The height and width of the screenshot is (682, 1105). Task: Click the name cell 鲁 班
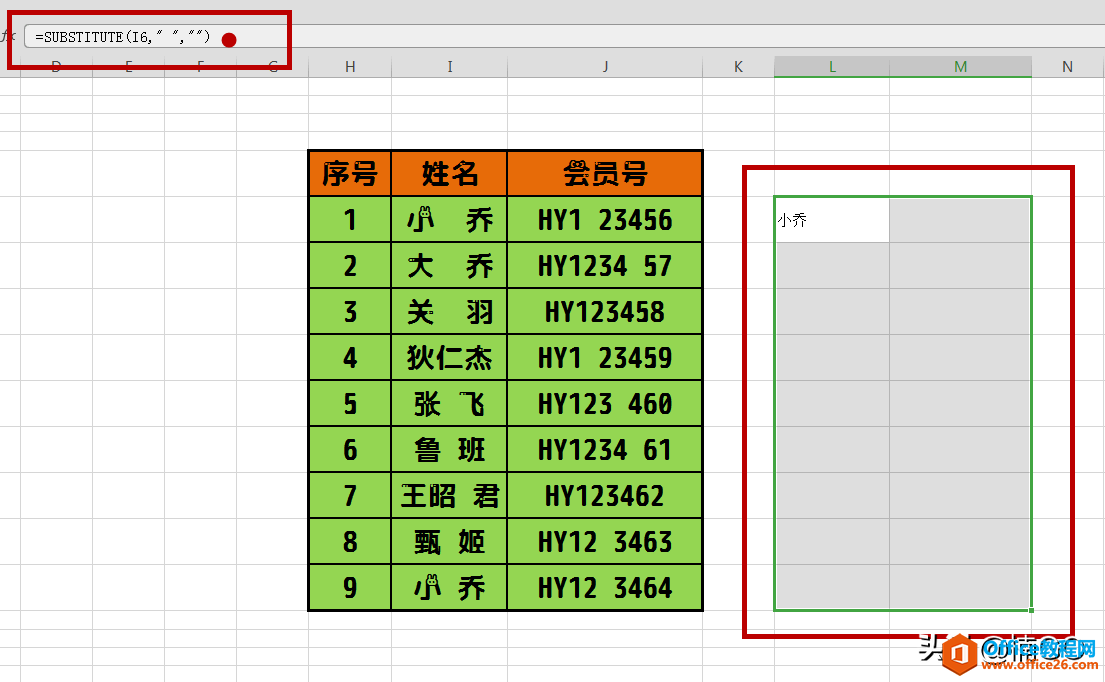(x=450, y=450)
